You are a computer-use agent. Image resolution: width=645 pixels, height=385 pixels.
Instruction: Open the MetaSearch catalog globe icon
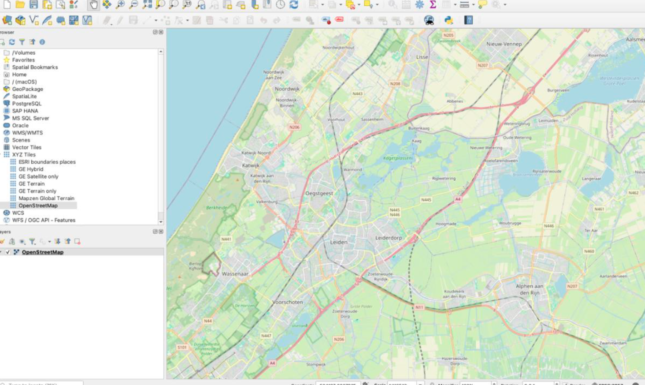point(429,20)
